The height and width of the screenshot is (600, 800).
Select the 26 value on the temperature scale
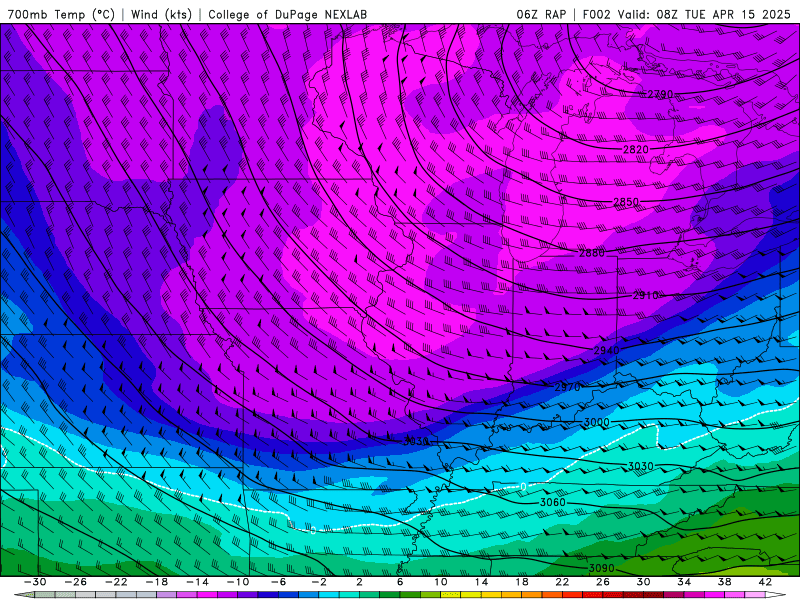point(603,582)
